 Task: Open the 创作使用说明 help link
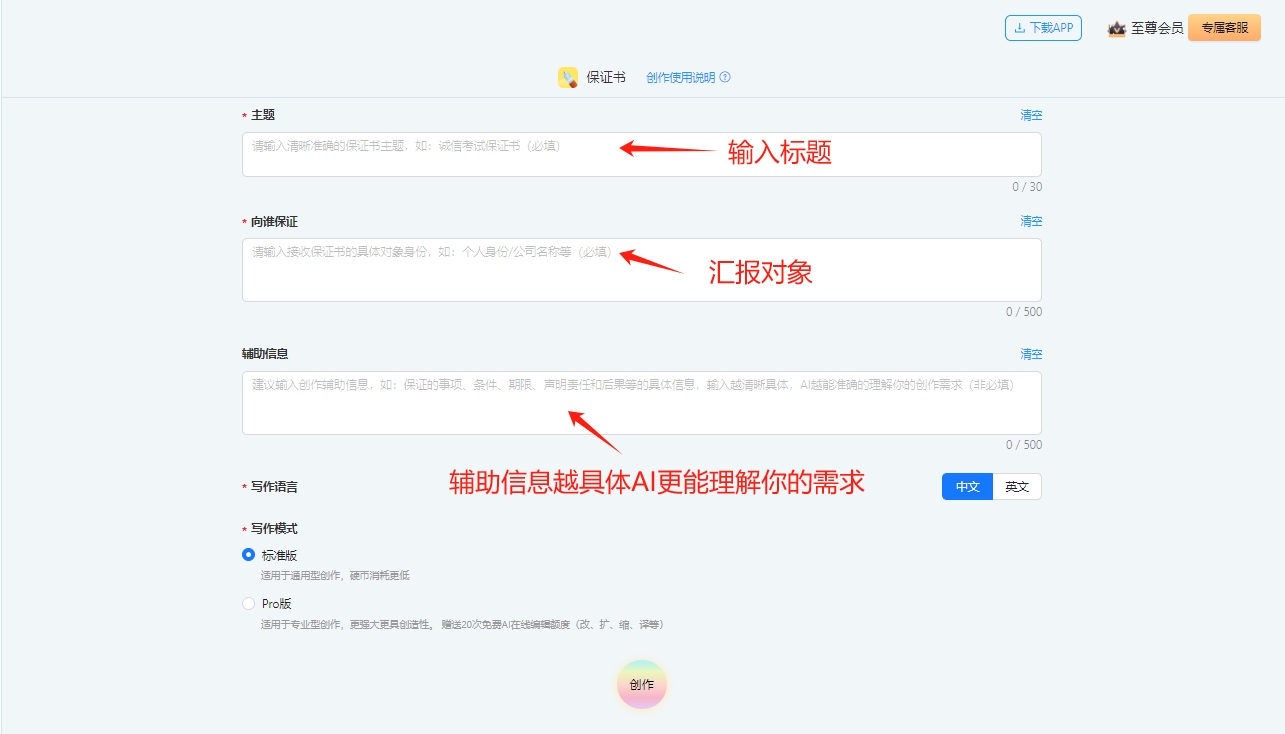(x=680, y=77)
